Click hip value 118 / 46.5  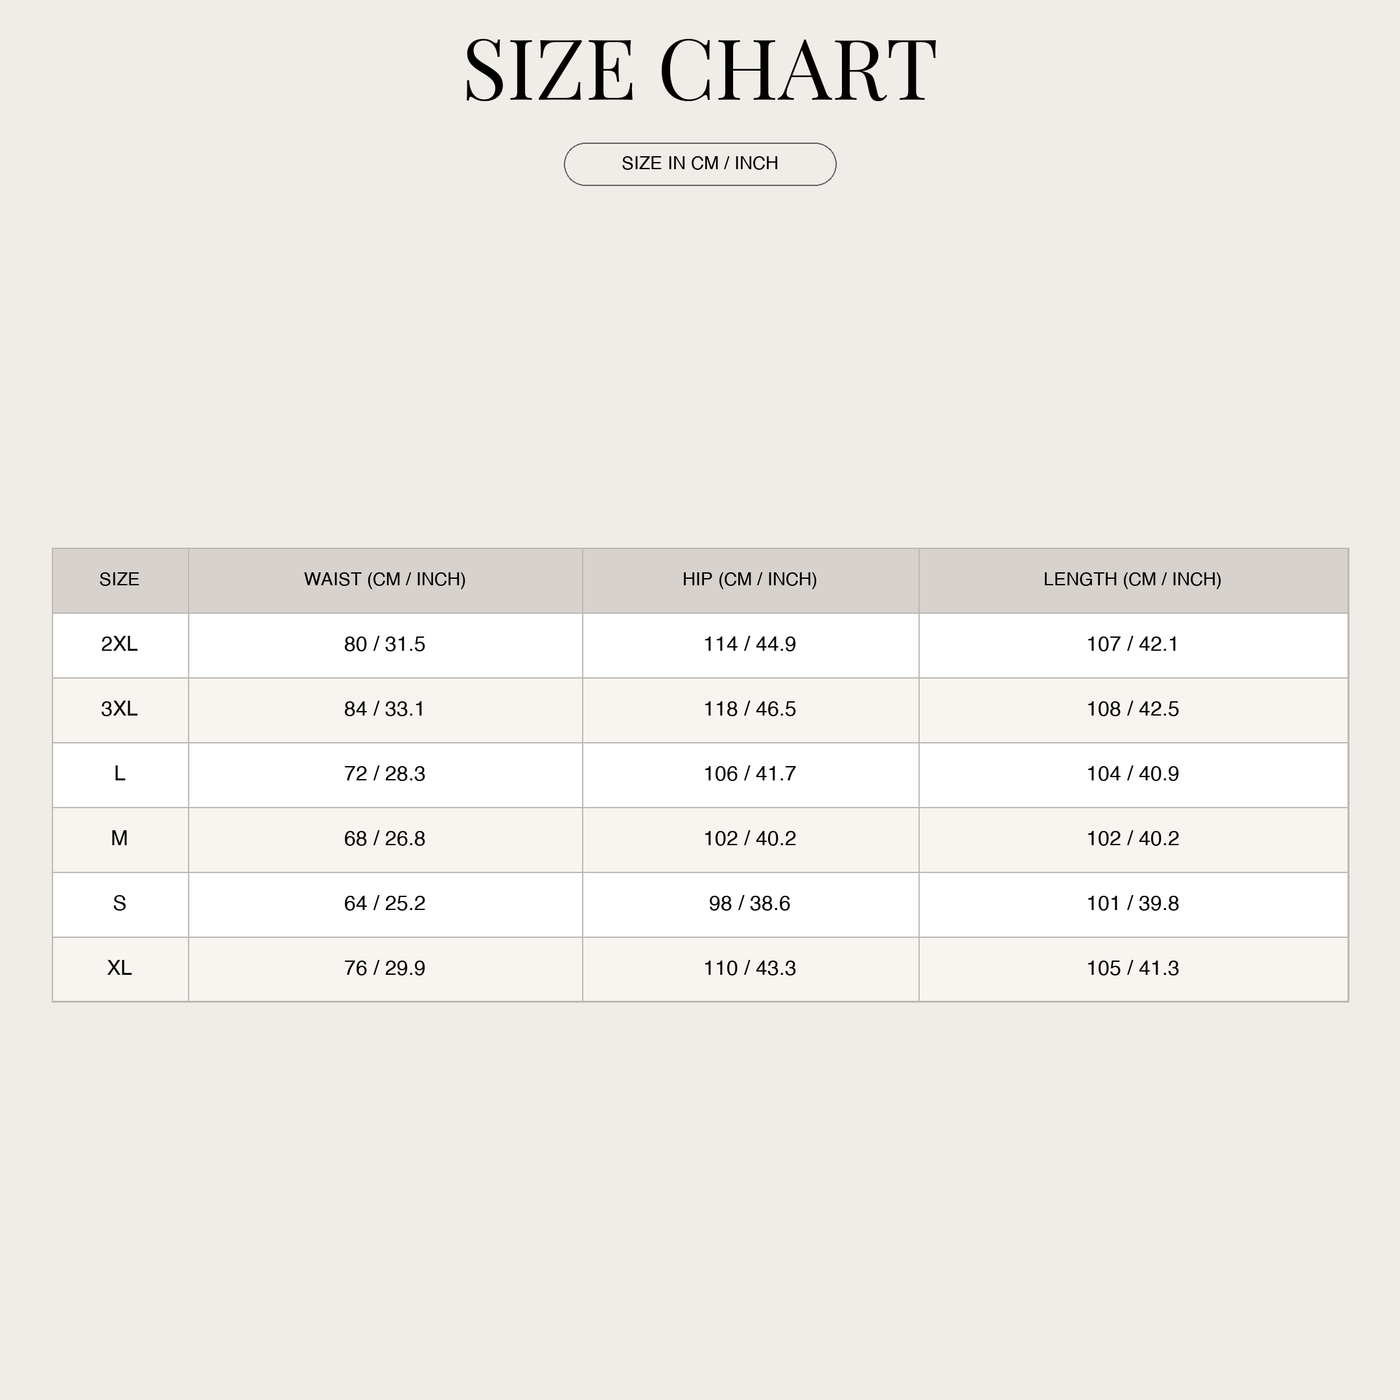click(x=750, y=709)
